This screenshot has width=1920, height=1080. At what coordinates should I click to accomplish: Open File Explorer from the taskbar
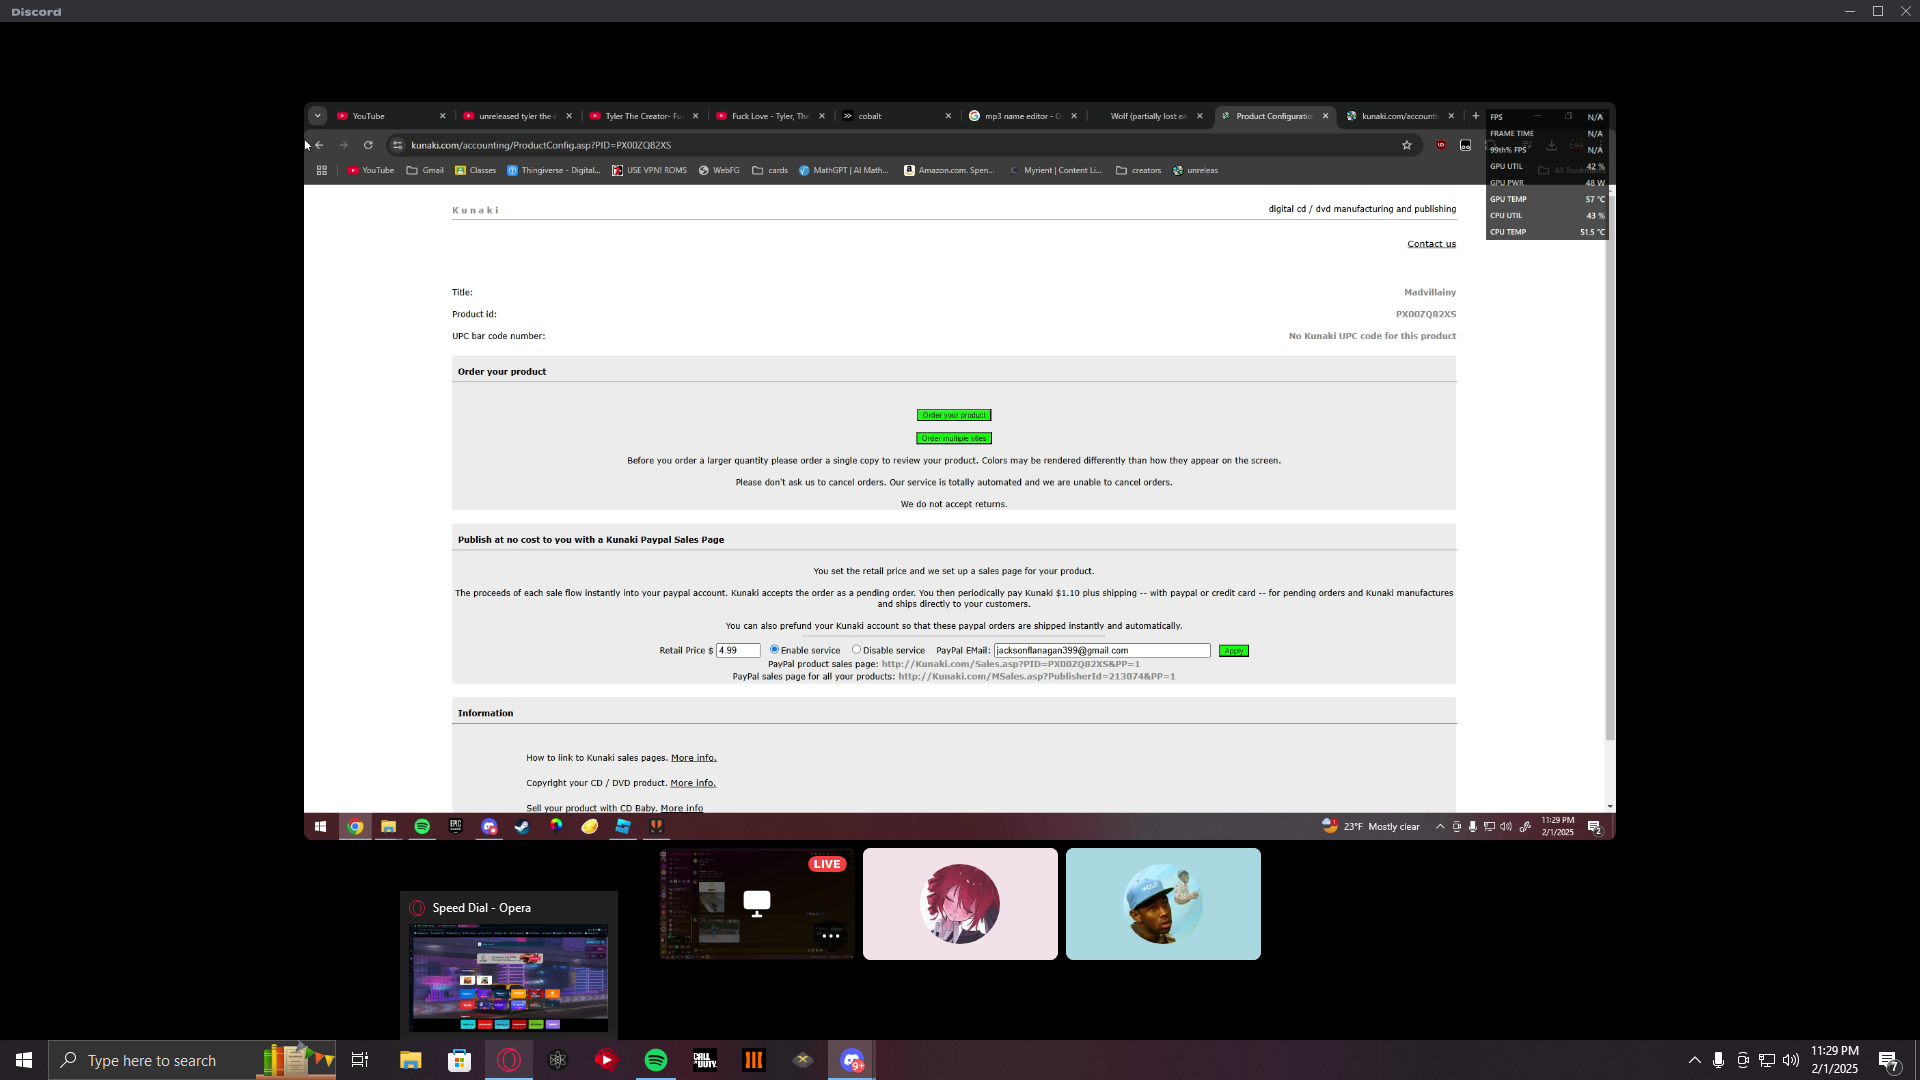(410, 1060)
